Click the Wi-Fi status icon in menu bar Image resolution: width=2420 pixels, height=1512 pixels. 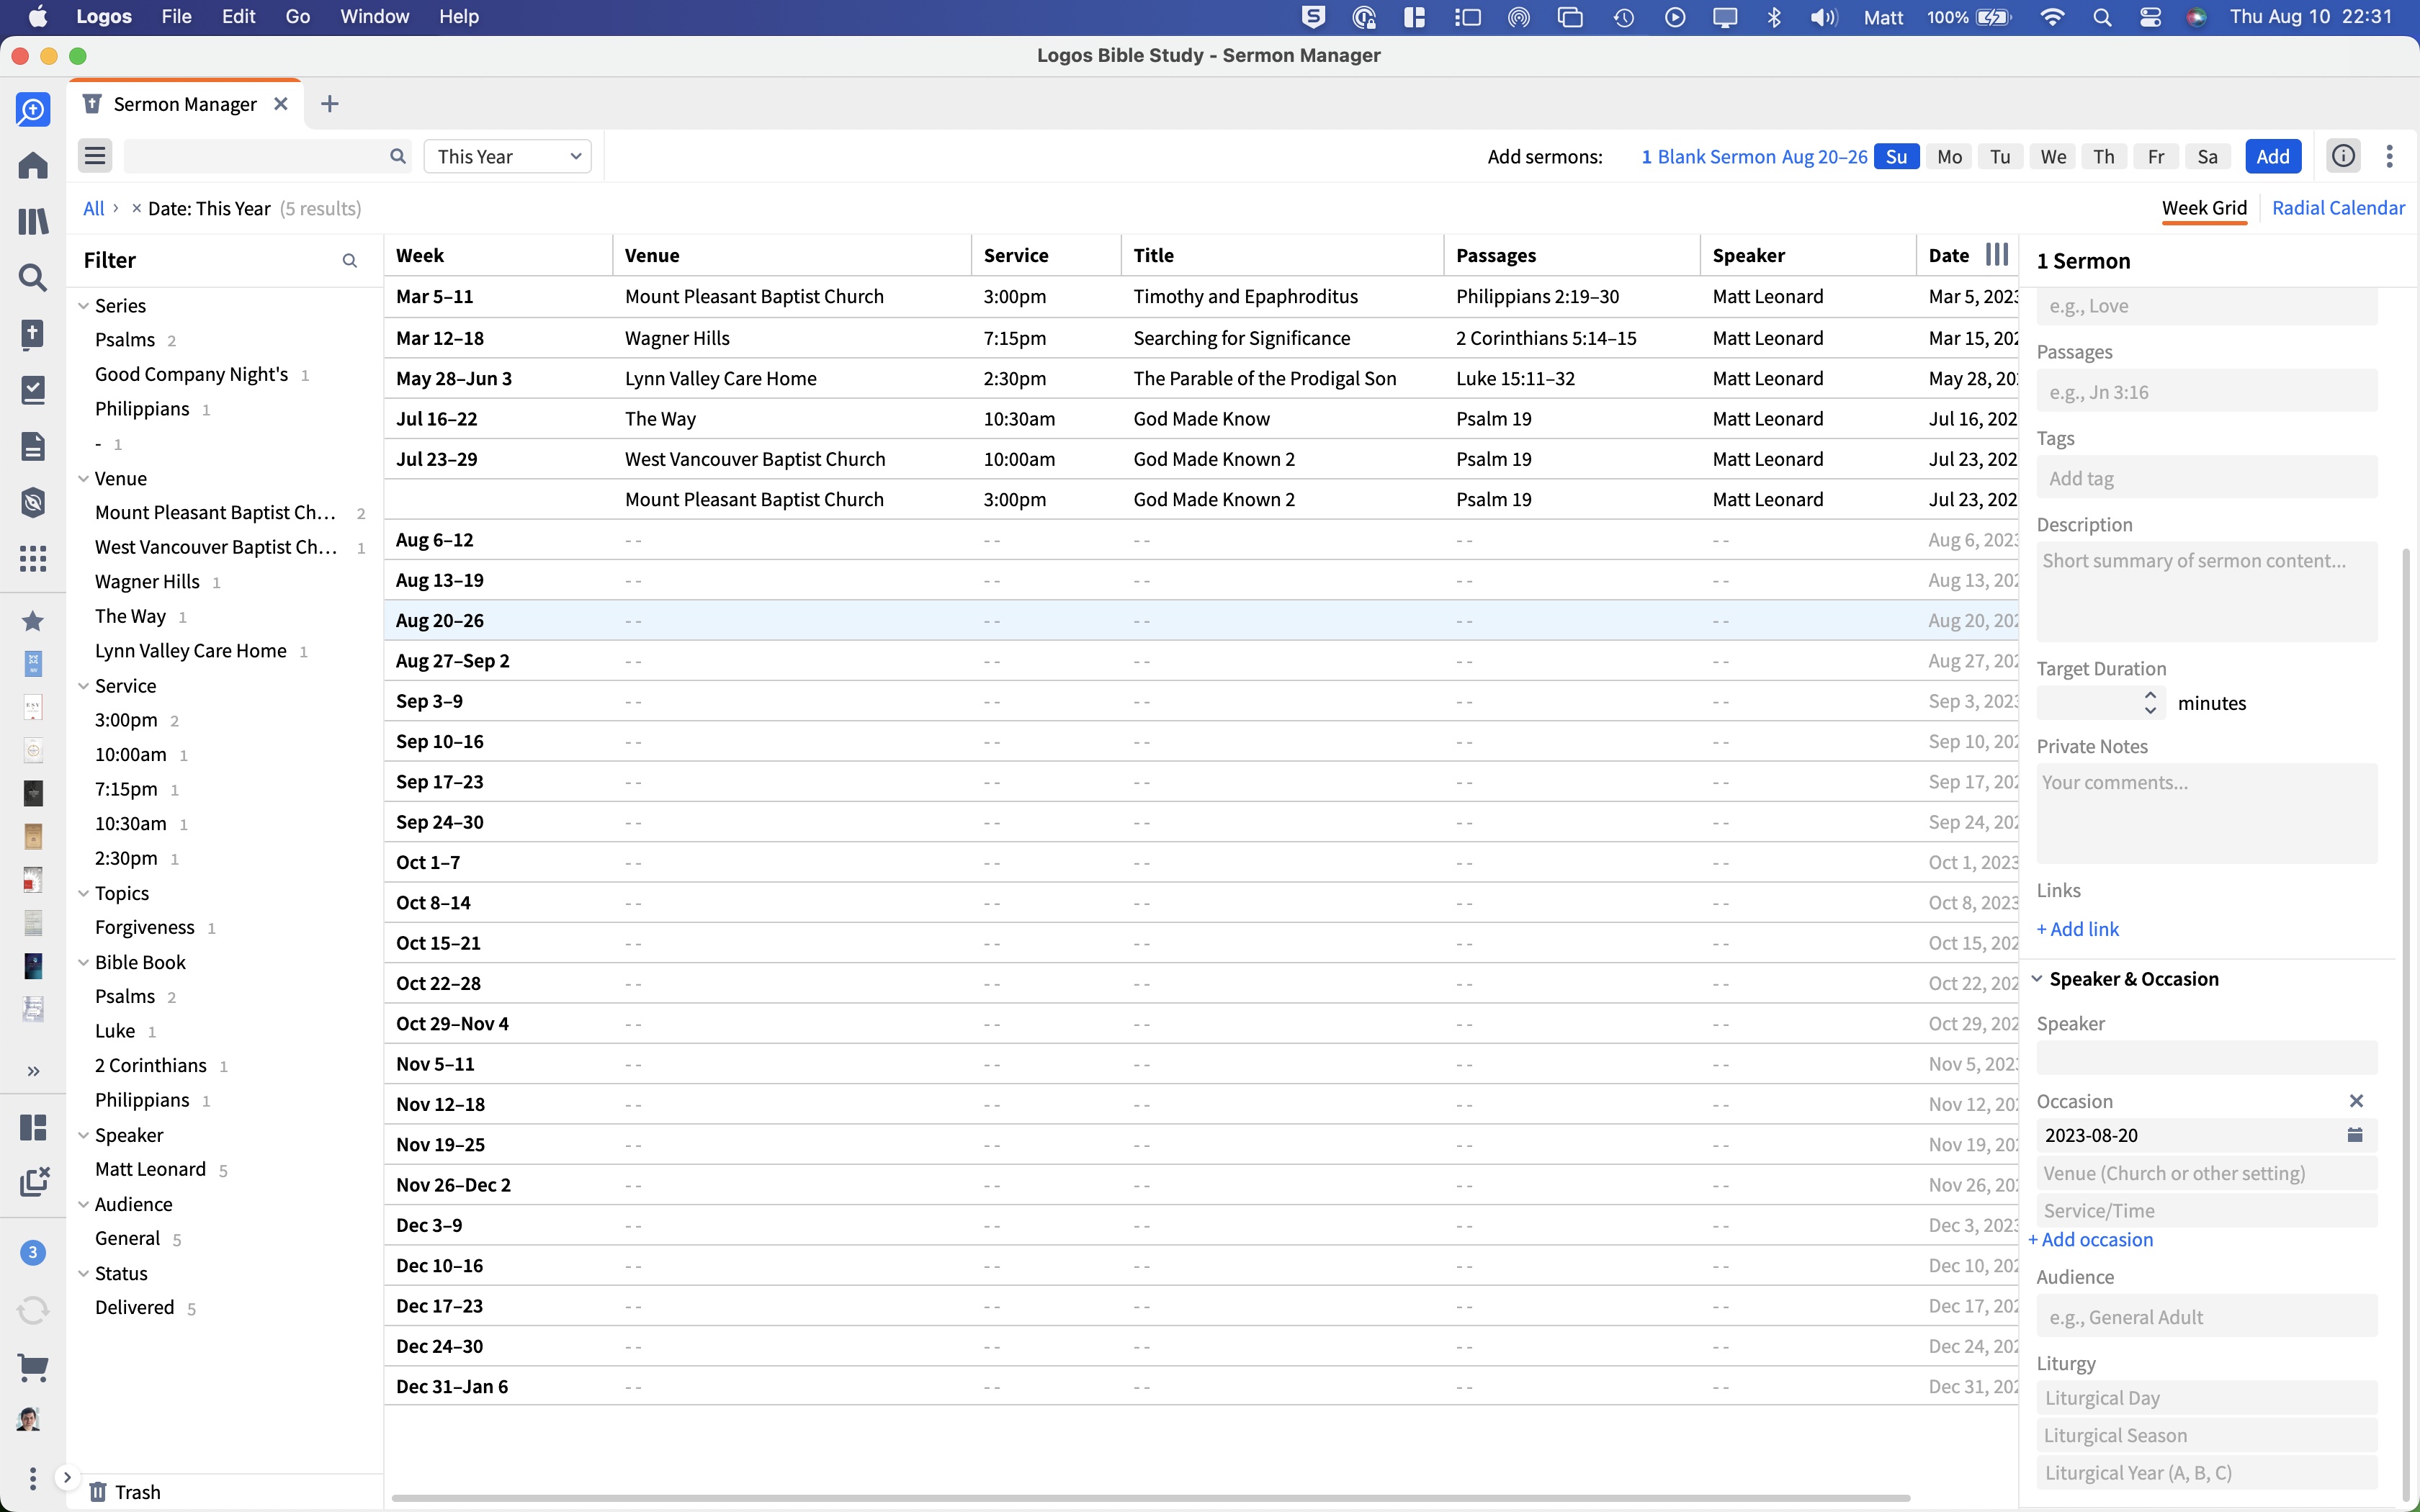(x=2052, y=17)
